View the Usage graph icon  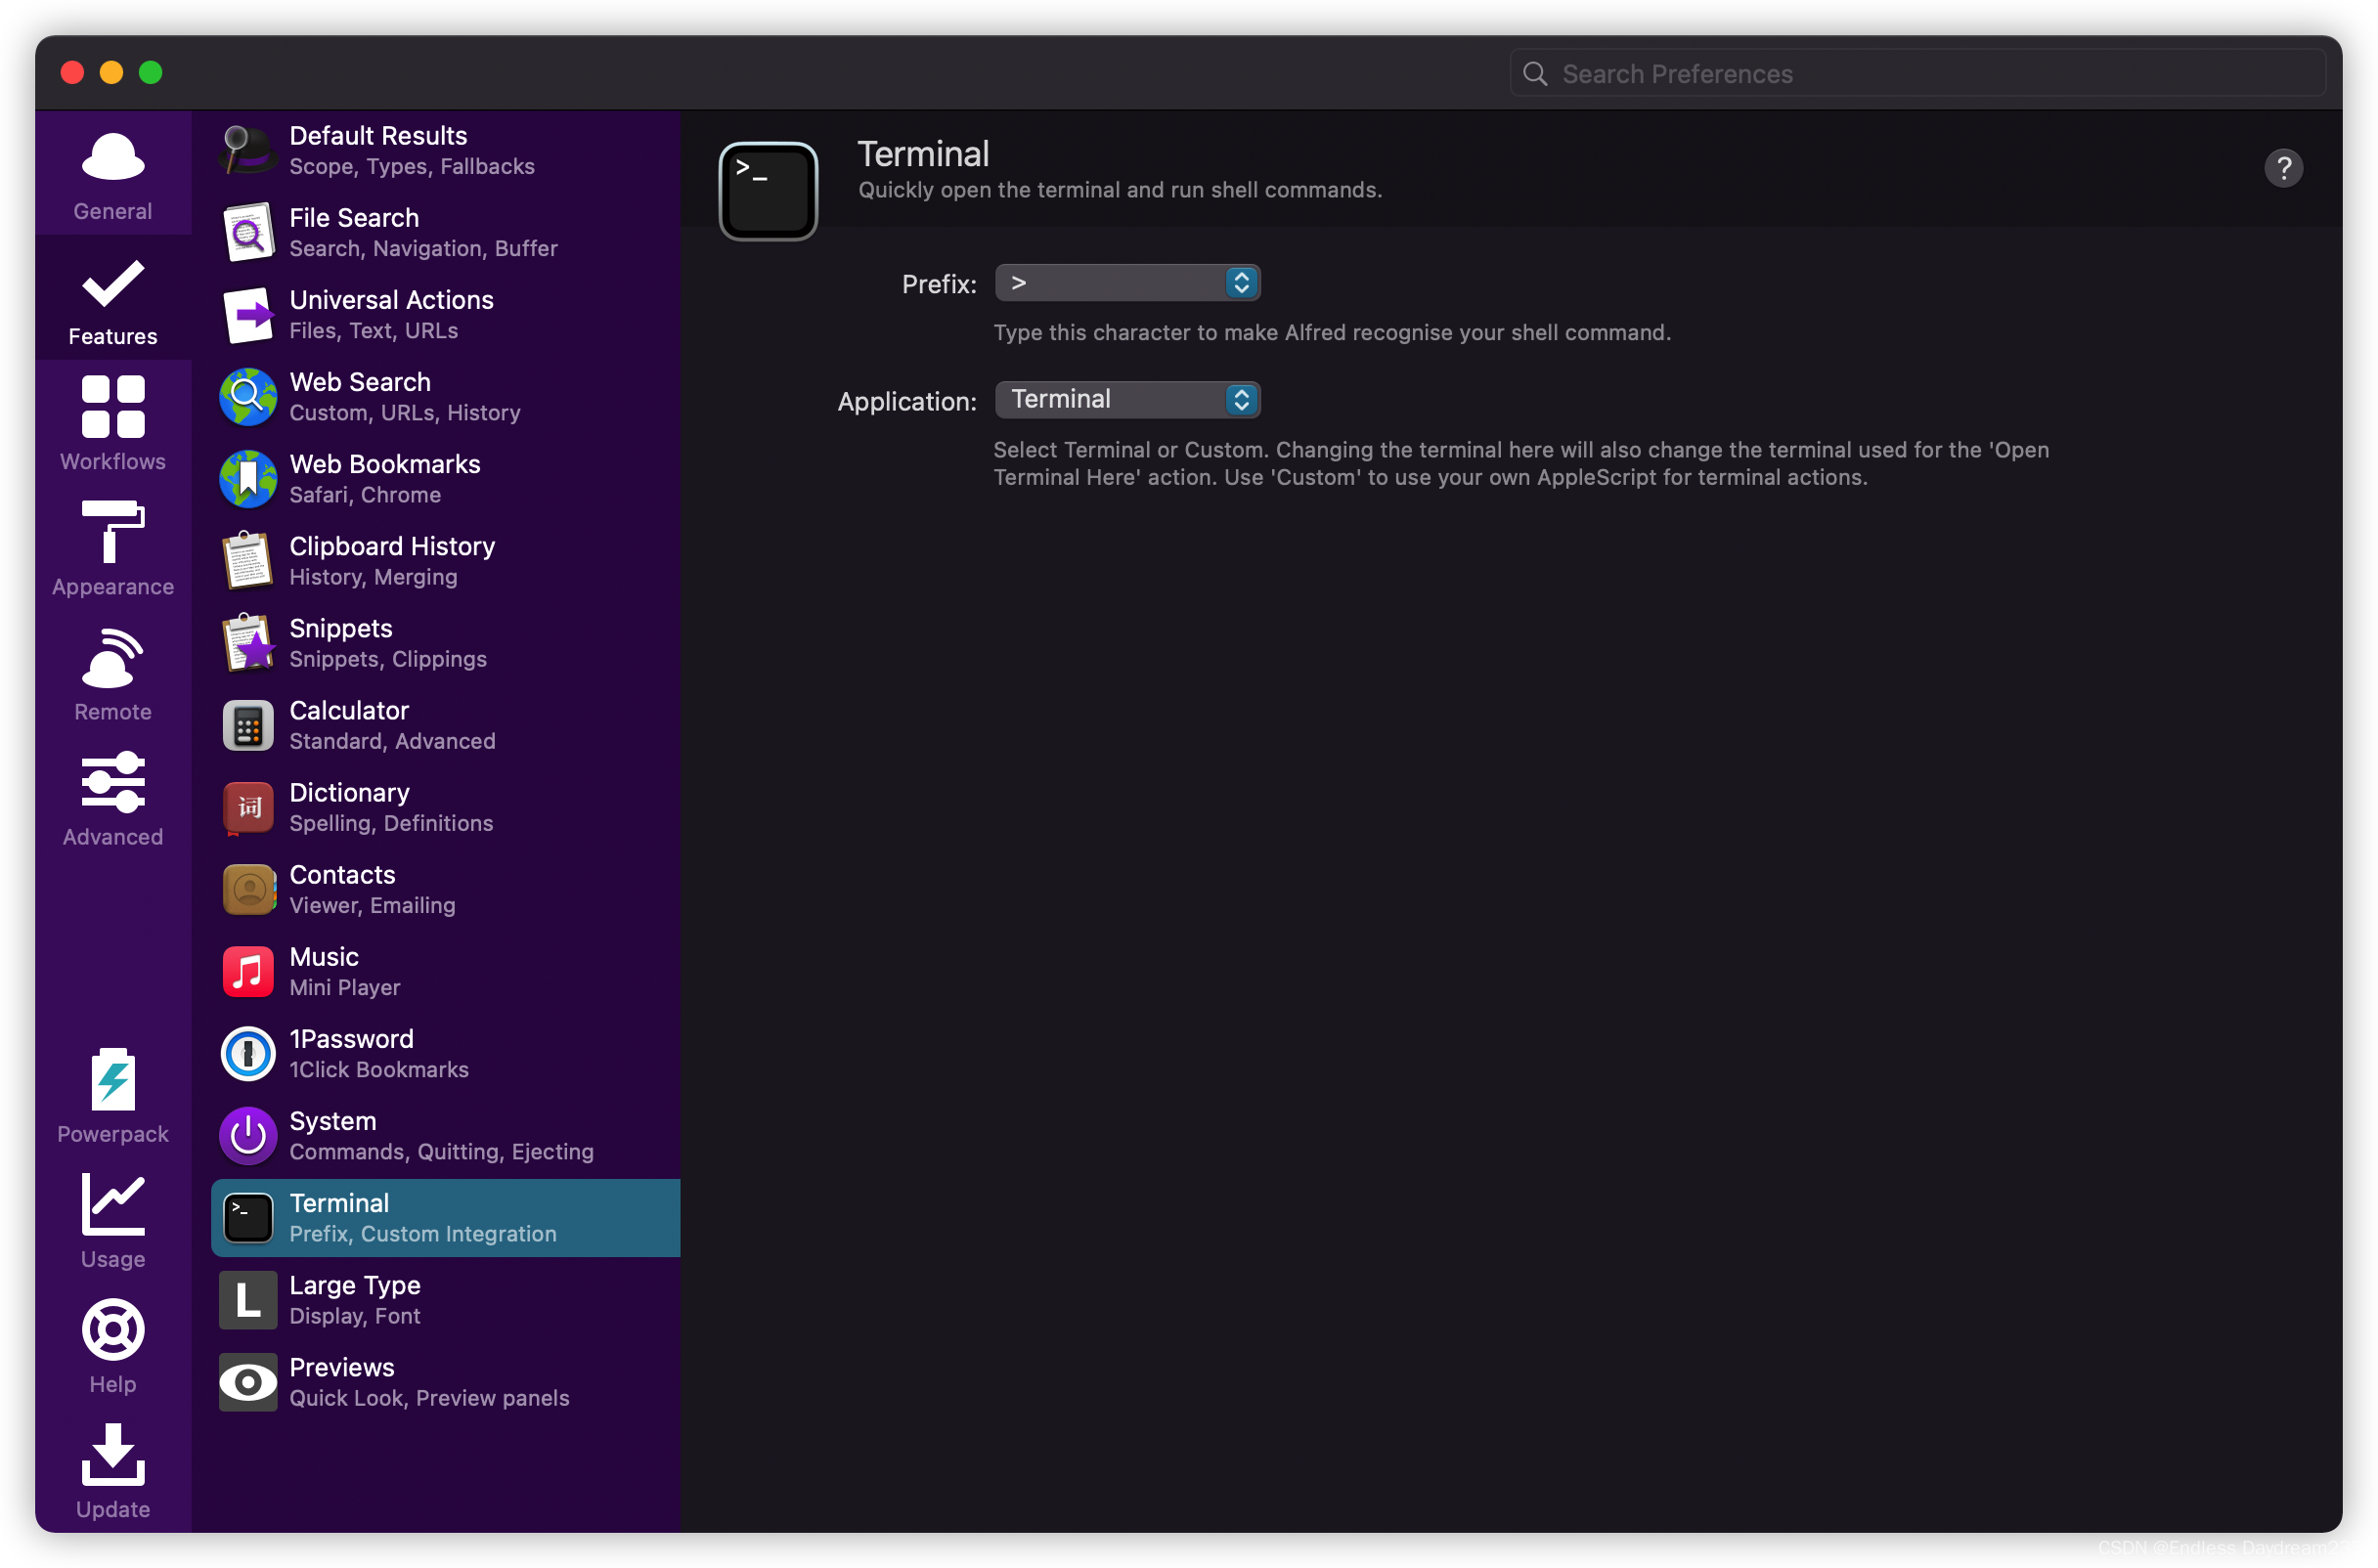point(113,1205)
